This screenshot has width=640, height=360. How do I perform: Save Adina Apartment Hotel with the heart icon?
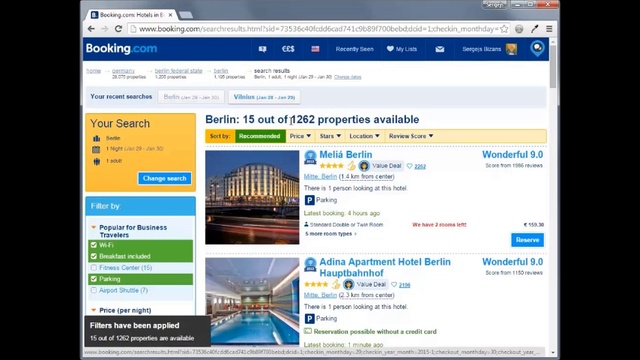tap(394, 284)
